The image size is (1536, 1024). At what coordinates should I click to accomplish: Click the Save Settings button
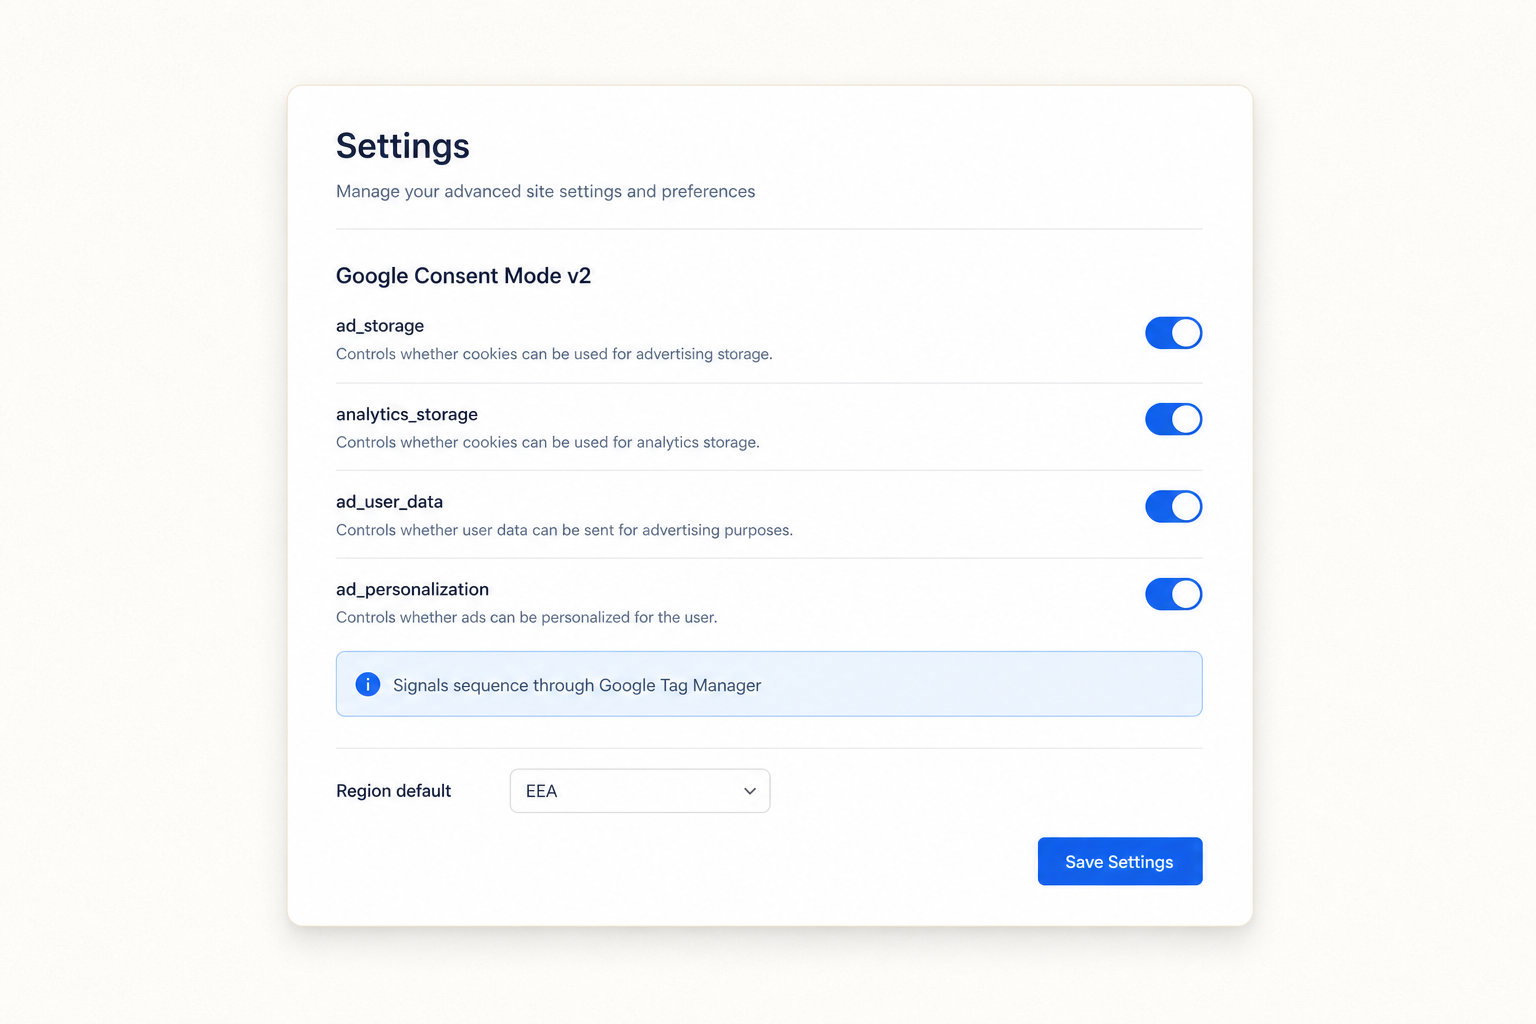pyautogui.click(x=1120, y=861)
